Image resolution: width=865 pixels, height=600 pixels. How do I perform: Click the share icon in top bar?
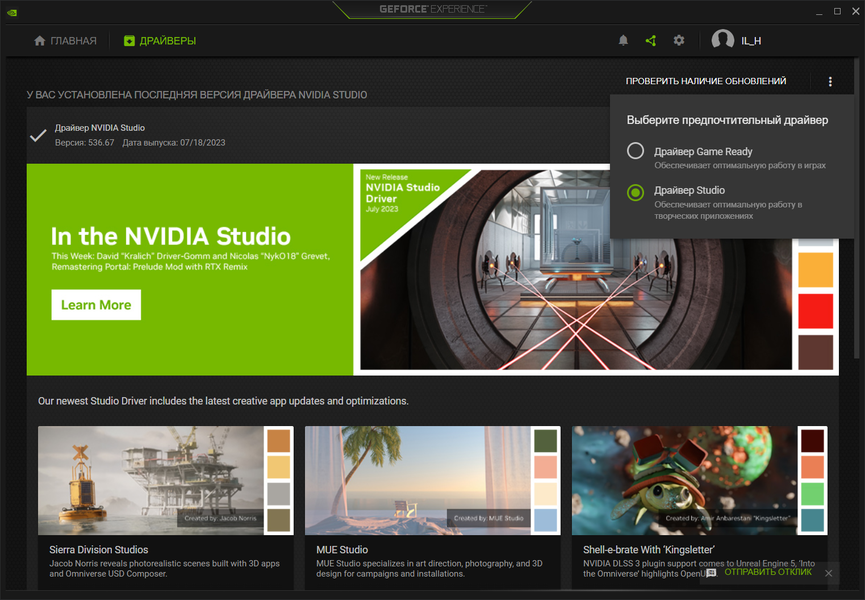click(651, 40)
